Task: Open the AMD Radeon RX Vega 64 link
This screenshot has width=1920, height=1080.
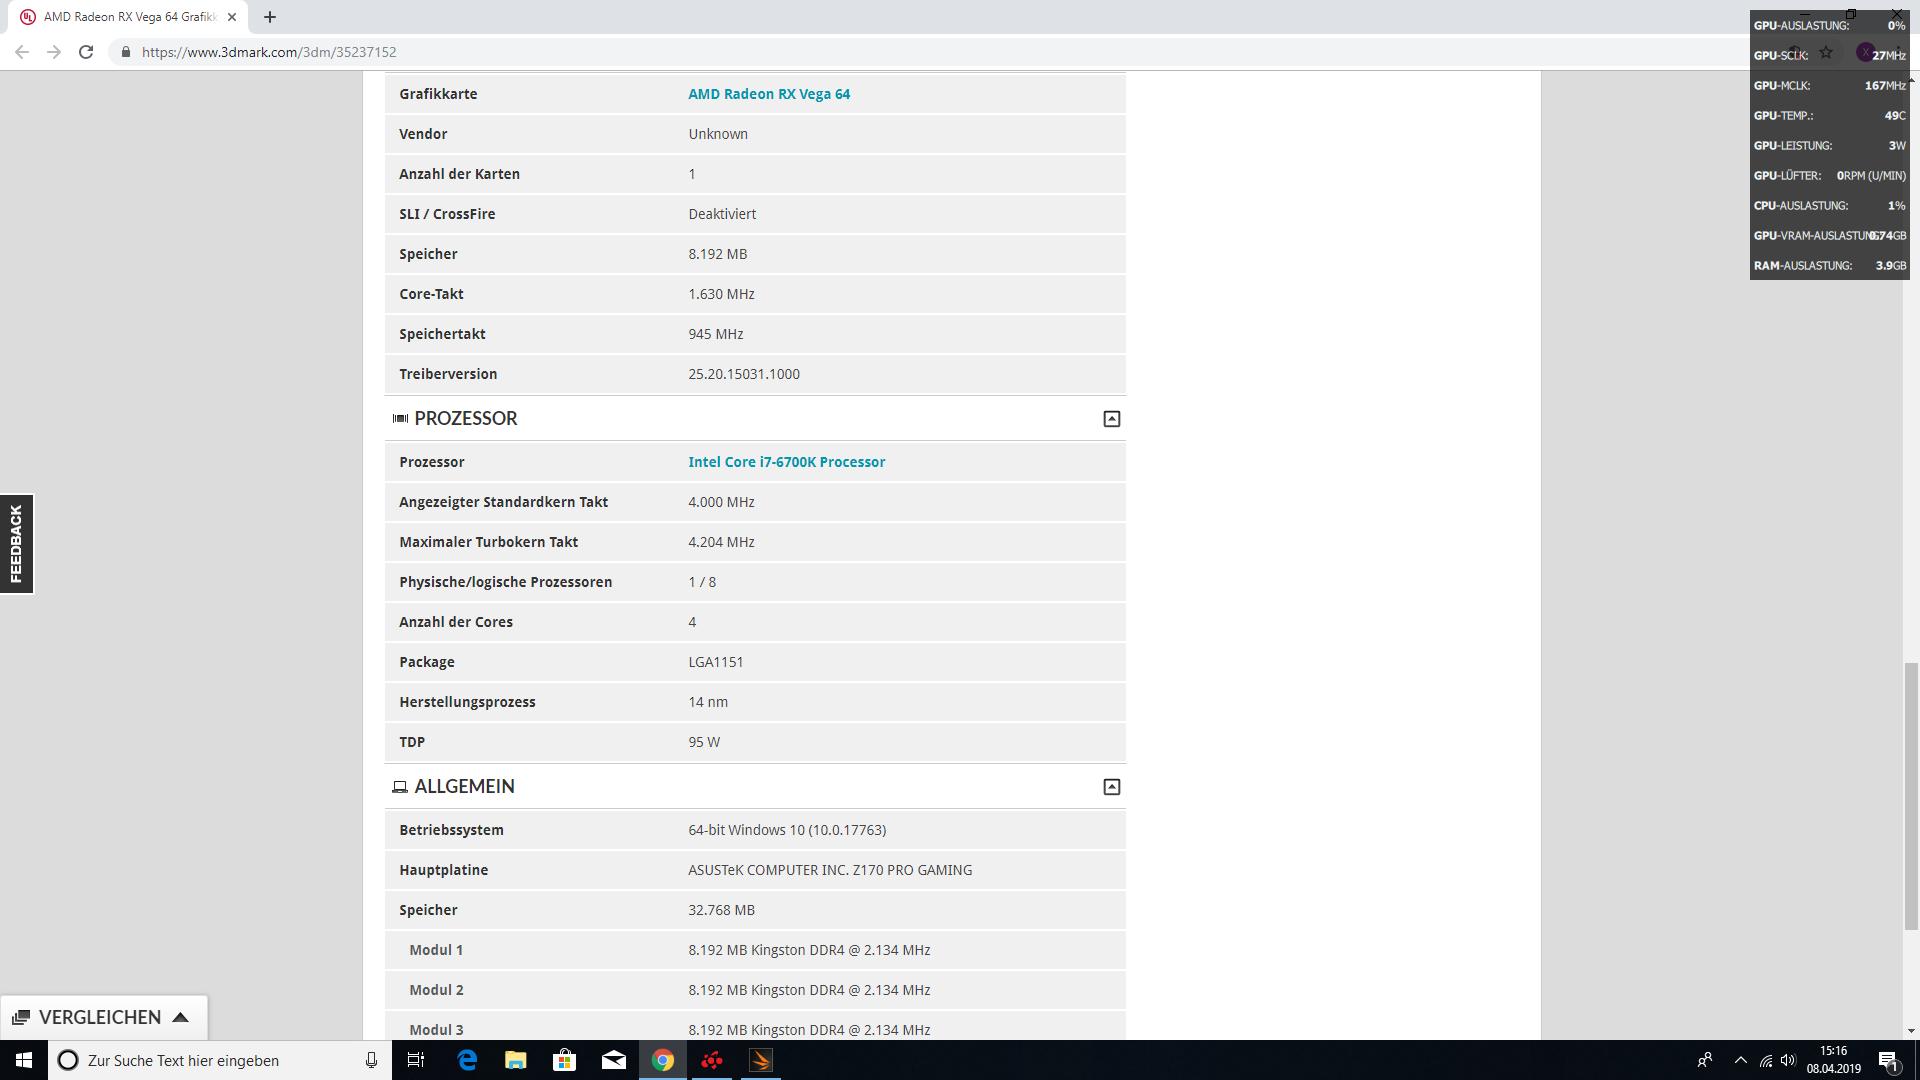Action: pyautogui.click(x=769, y=94)
